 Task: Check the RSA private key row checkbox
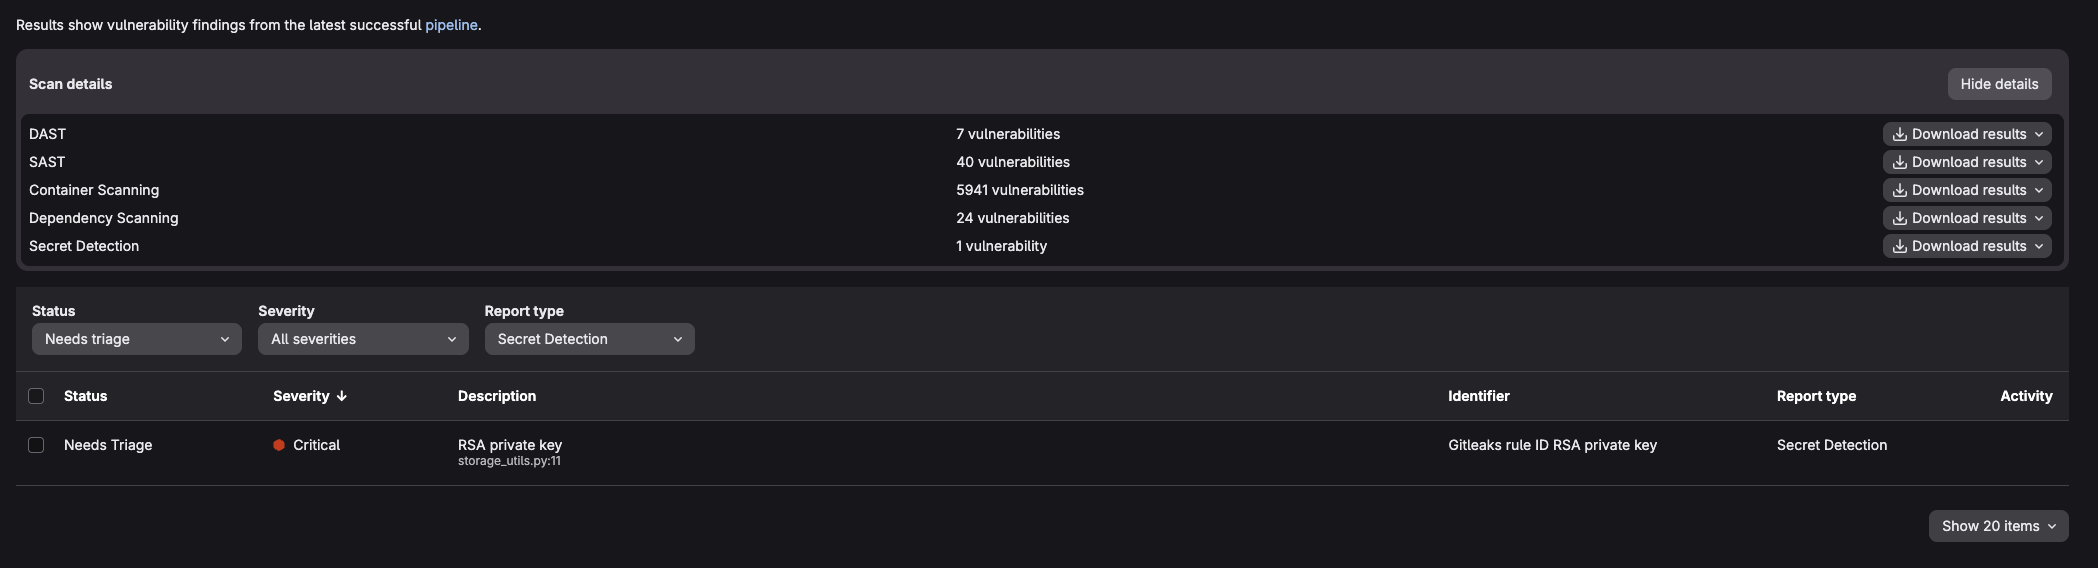pyautogui.click(x=36, y=445)
